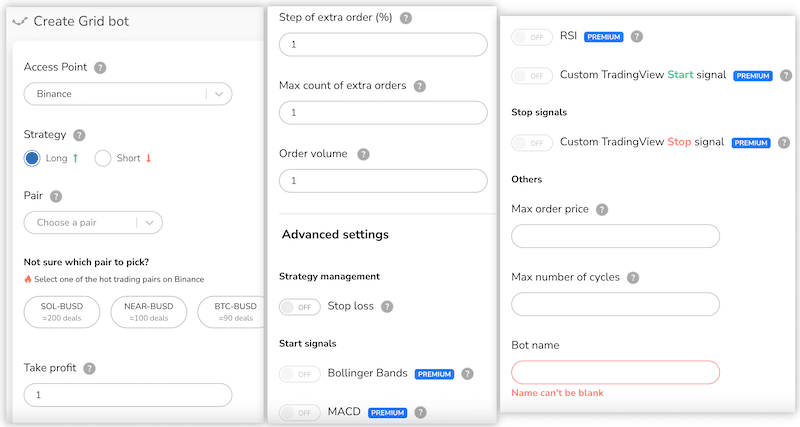Viewport: 800px width, 427px height.
Task: Focus the Max order price field
Action: click(x=615, y=236)
